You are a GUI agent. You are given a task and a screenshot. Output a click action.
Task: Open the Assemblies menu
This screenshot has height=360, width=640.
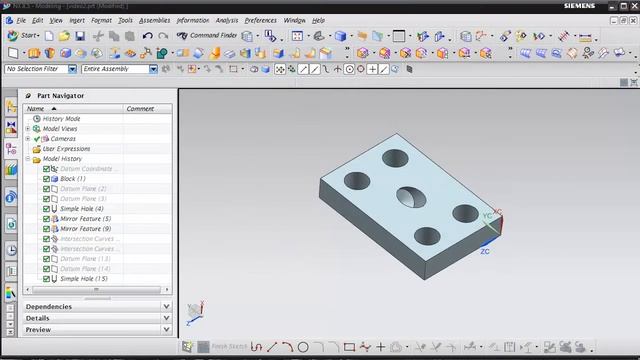point(154,20)
